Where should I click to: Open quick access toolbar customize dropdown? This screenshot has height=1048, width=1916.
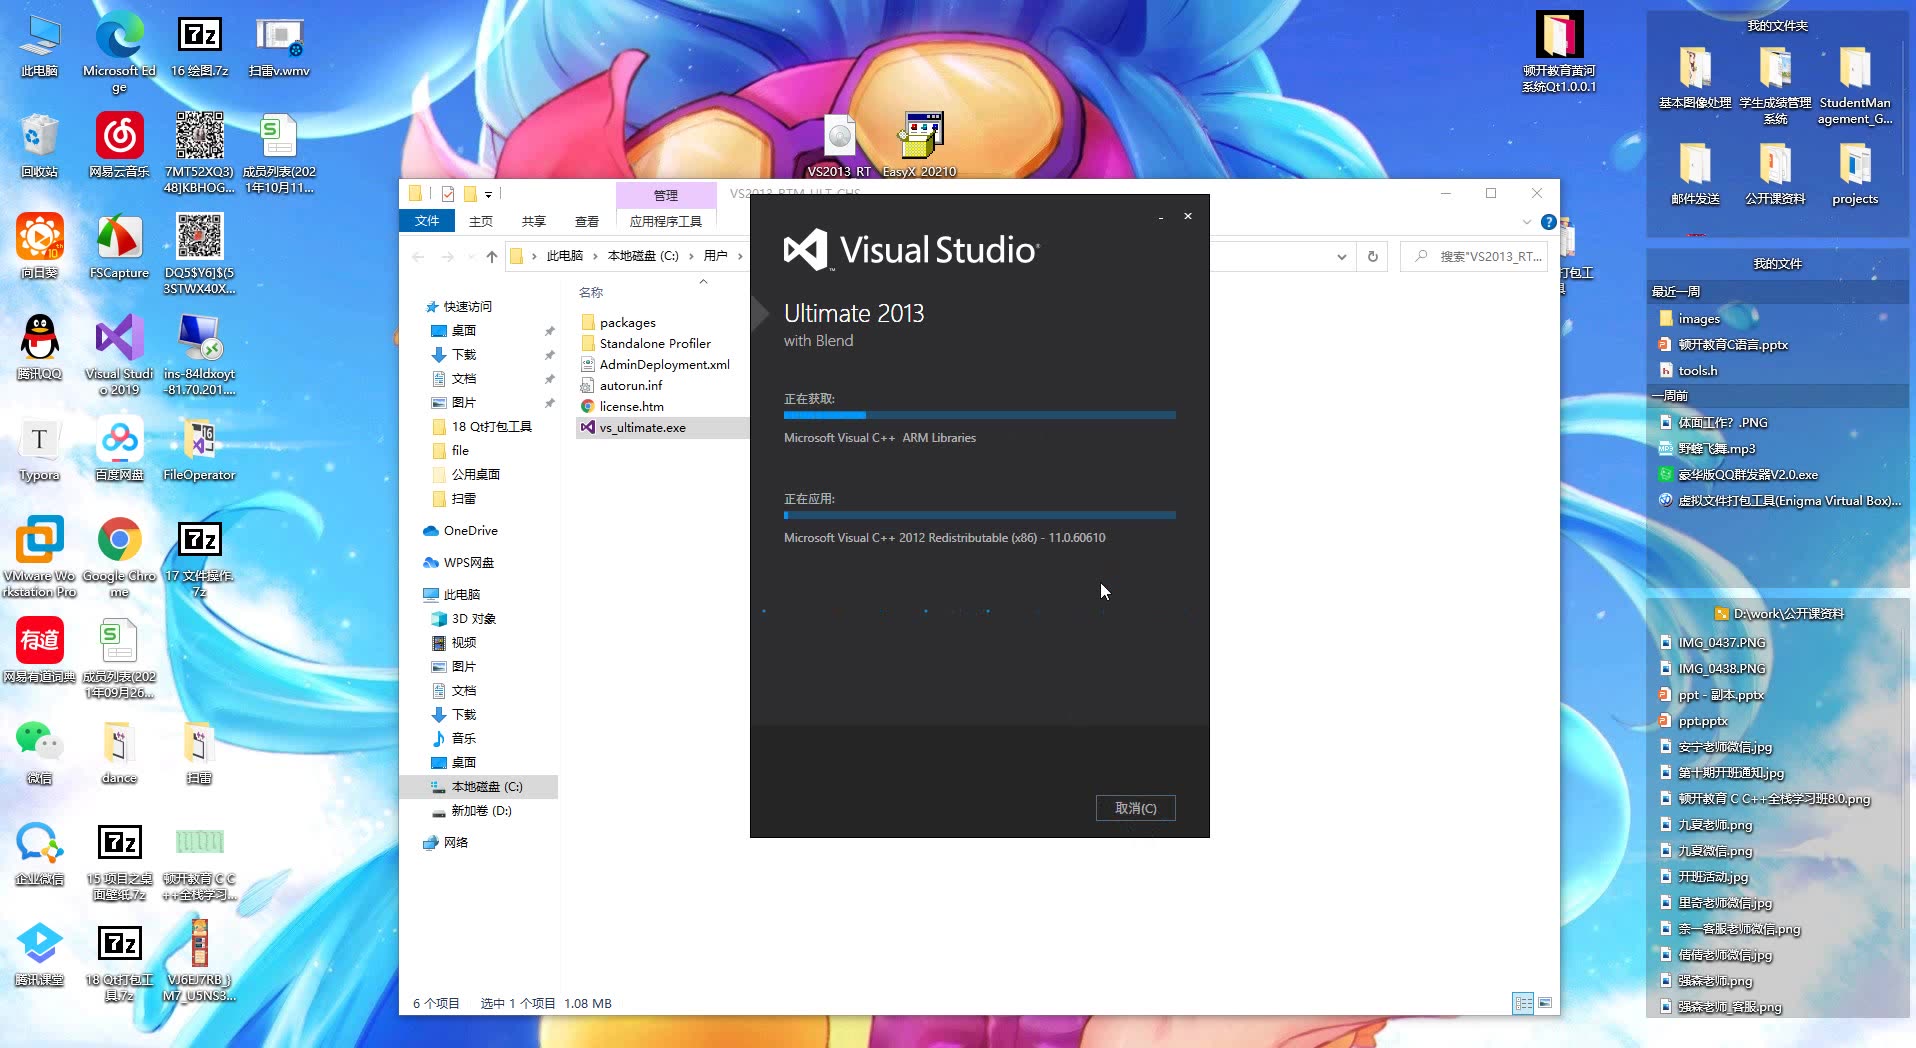click(488, 194)
